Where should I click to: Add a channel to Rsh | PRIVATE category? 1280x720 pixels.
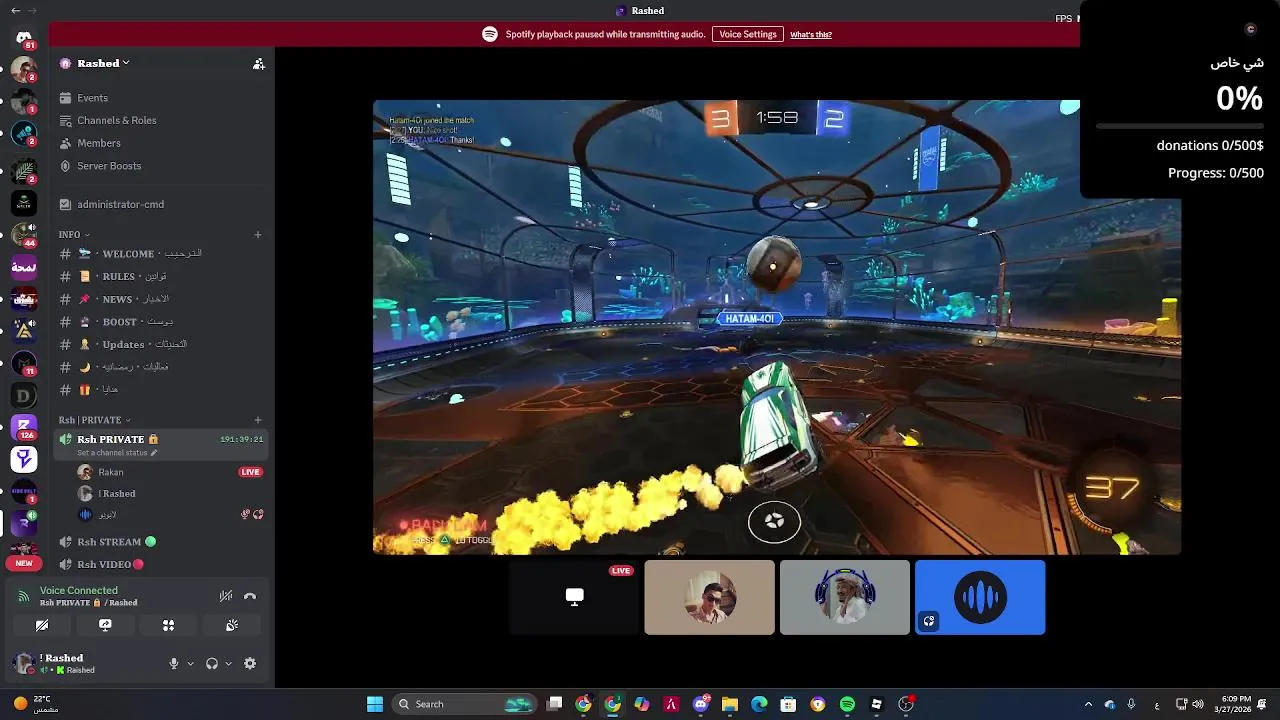pos(258,420)
